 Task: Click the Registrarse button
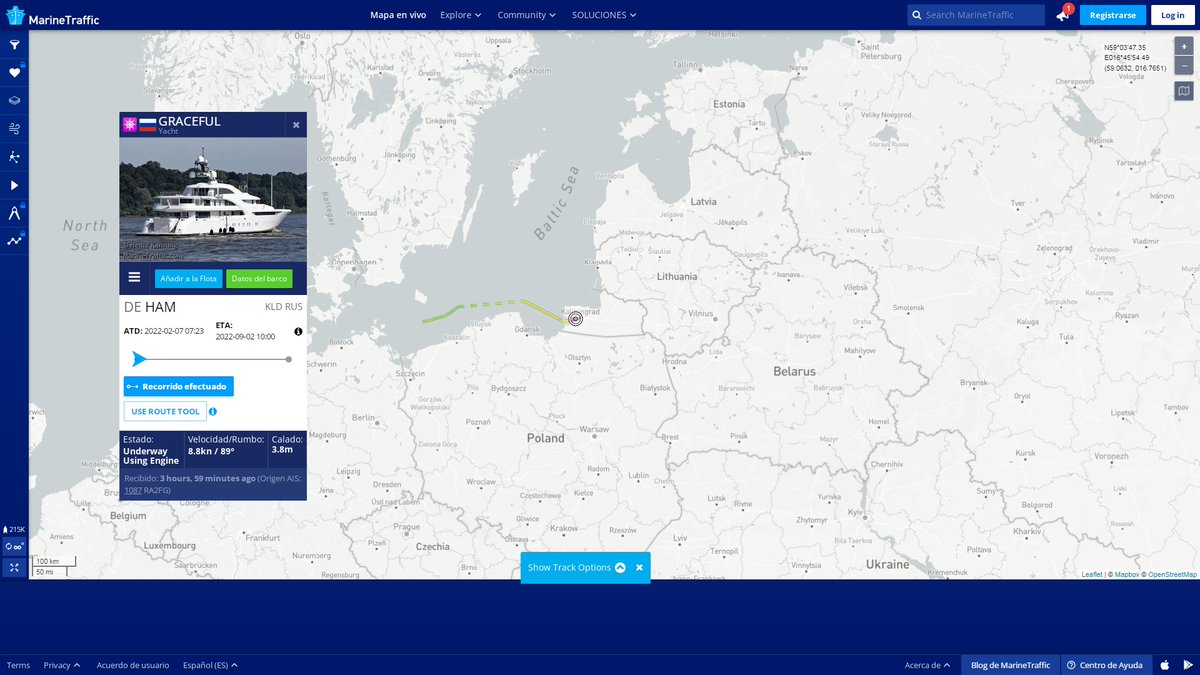(1112, 15)
